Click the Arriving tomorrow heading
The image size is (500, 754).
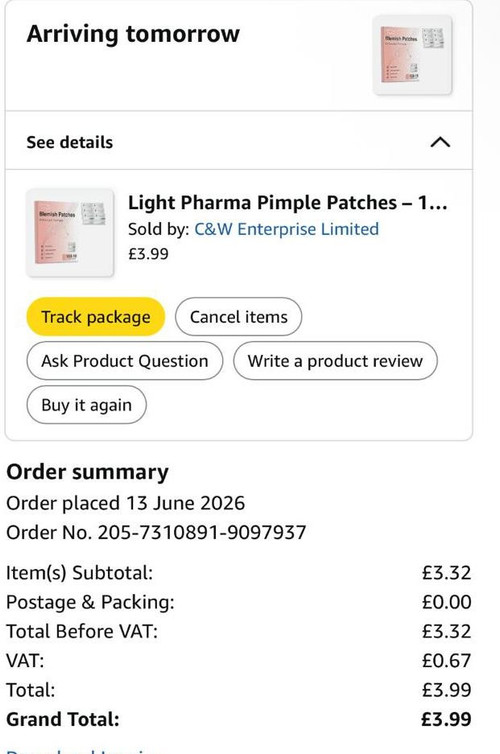pyautogui.click(x=133, y=34)
